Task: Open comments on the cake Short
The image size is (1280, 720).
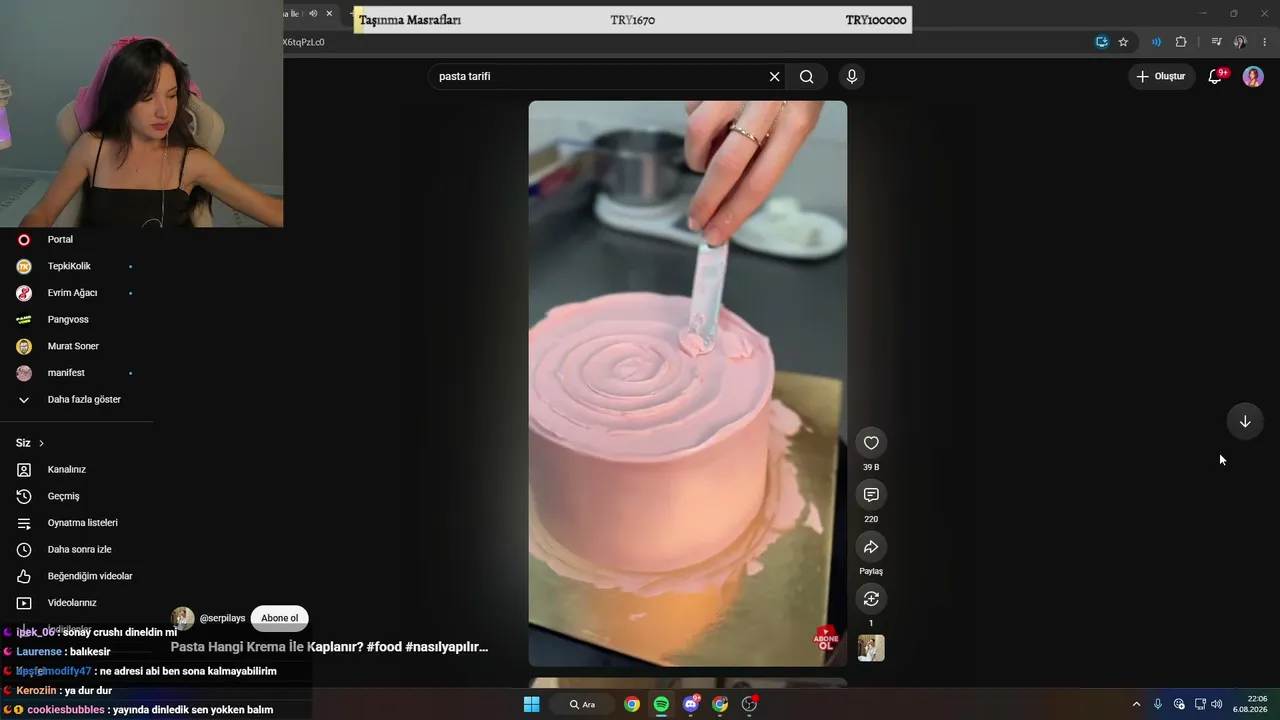Action: click(871, 495)
